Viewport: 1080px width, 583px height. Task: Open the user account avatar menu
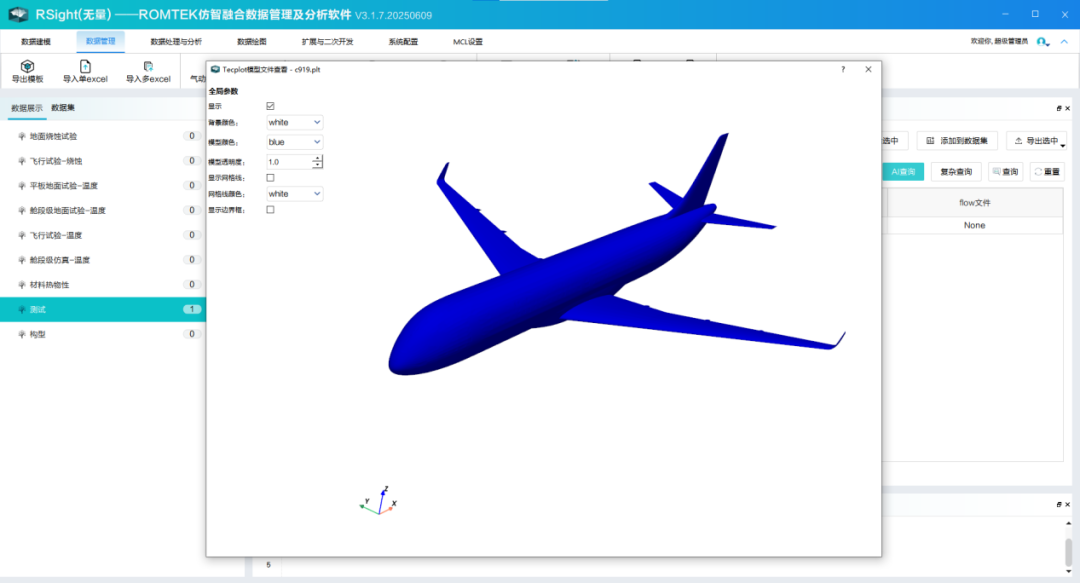1042,42
